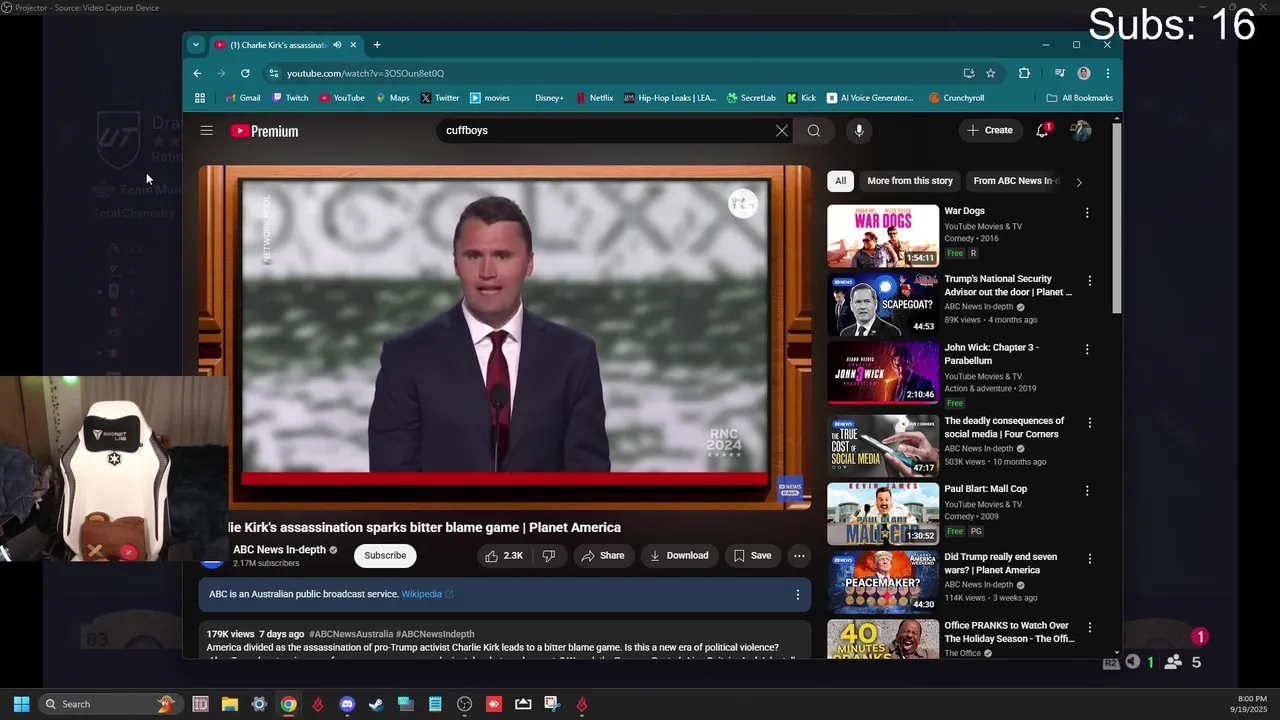The image size is (1280, 720).
Task: Open the Chrome apps grid in bookmarks bar
Action: pos(200,98)
